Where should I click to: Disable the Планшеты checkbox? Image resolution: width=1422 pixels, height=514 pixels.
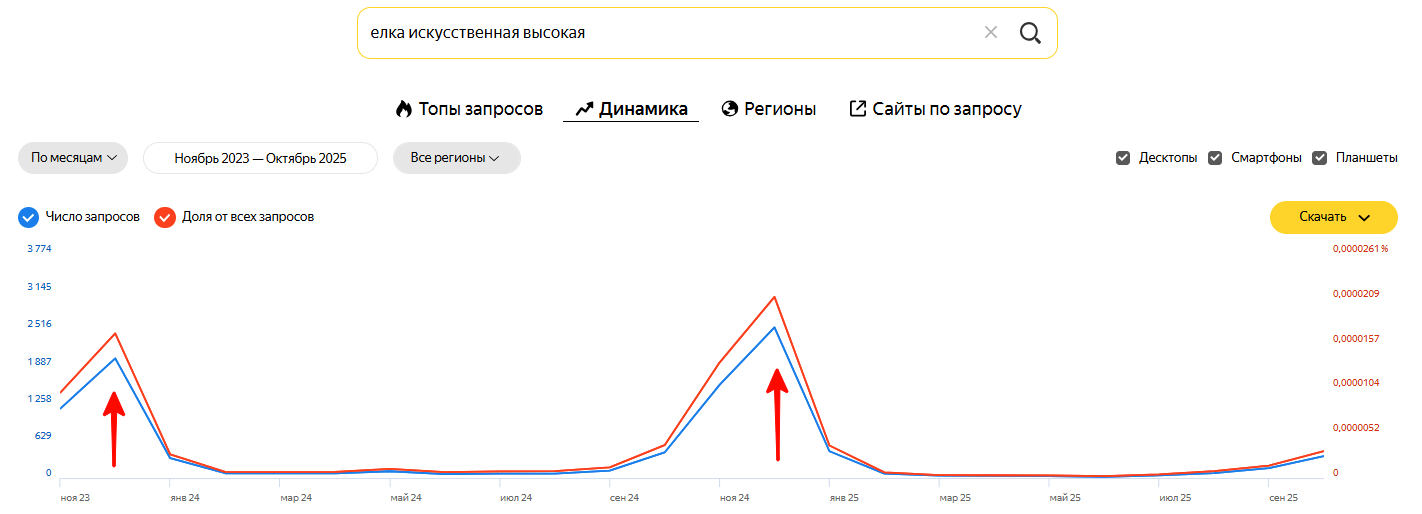pyautogui.click(x=1319, y=158)
